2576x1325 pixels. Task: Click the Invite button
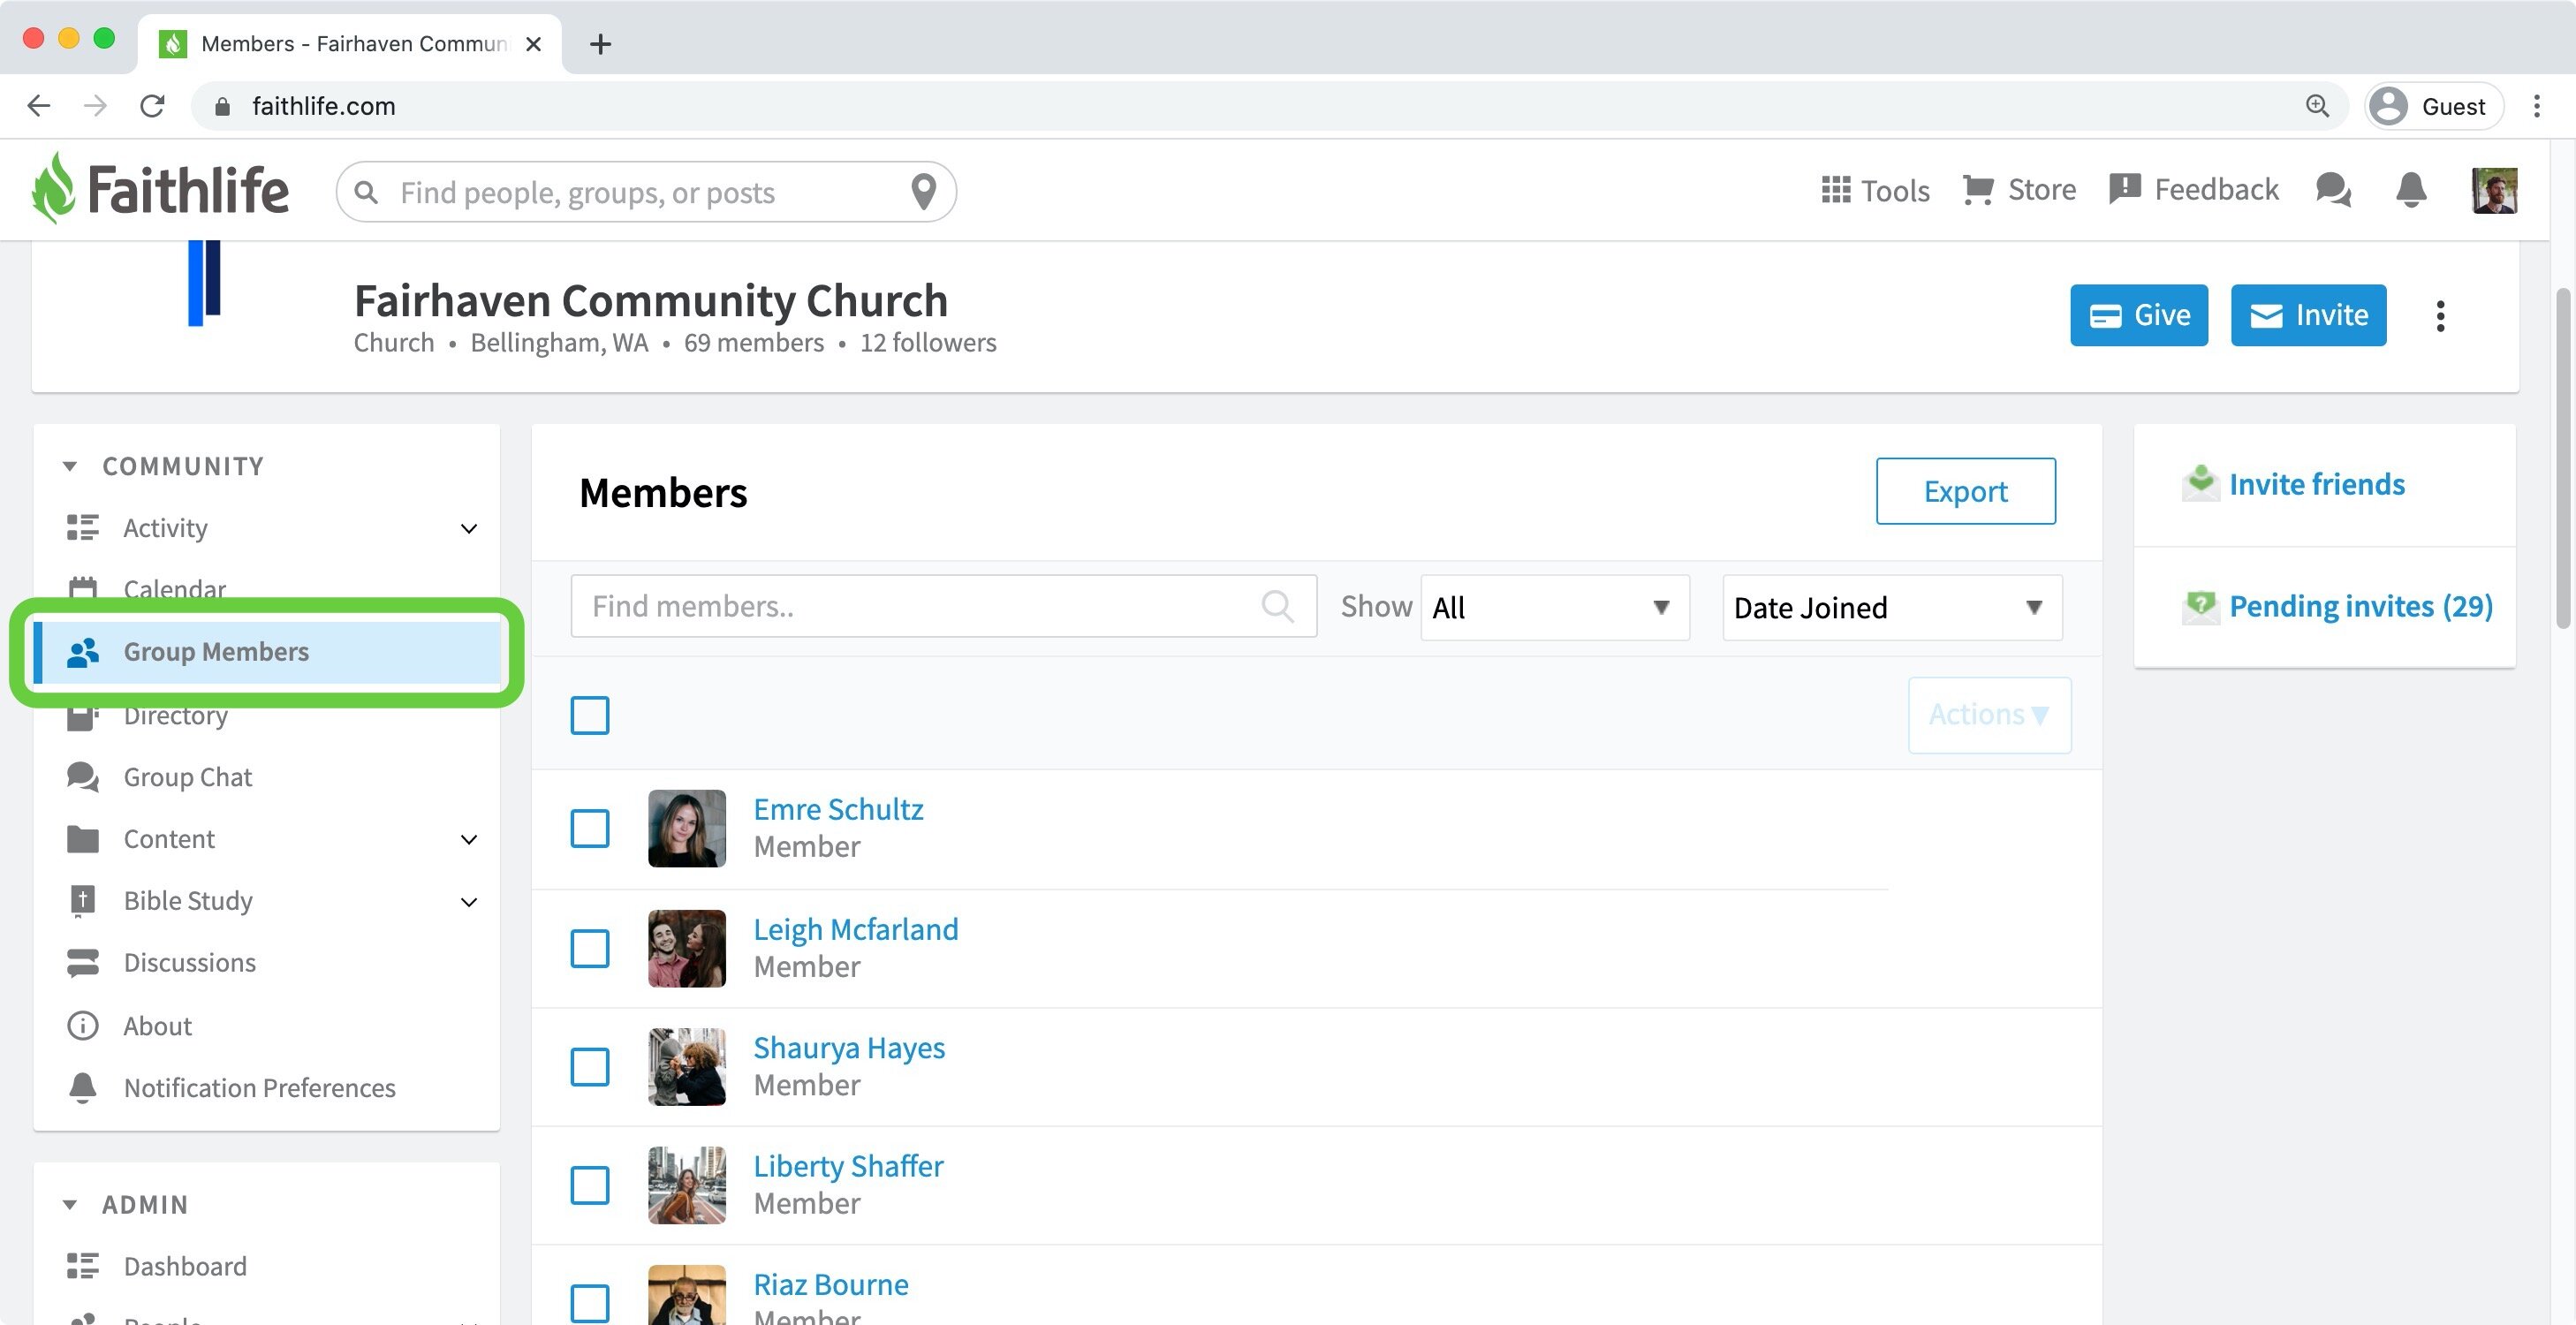pyautogui.click(x=2308, y=315)
